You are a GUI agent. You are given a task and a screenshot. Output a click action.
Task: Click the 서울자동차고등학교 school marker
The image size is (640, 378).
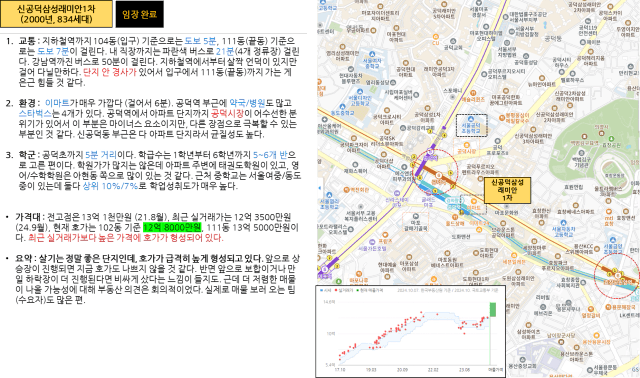pyautogui.click(x=564, y=223)
